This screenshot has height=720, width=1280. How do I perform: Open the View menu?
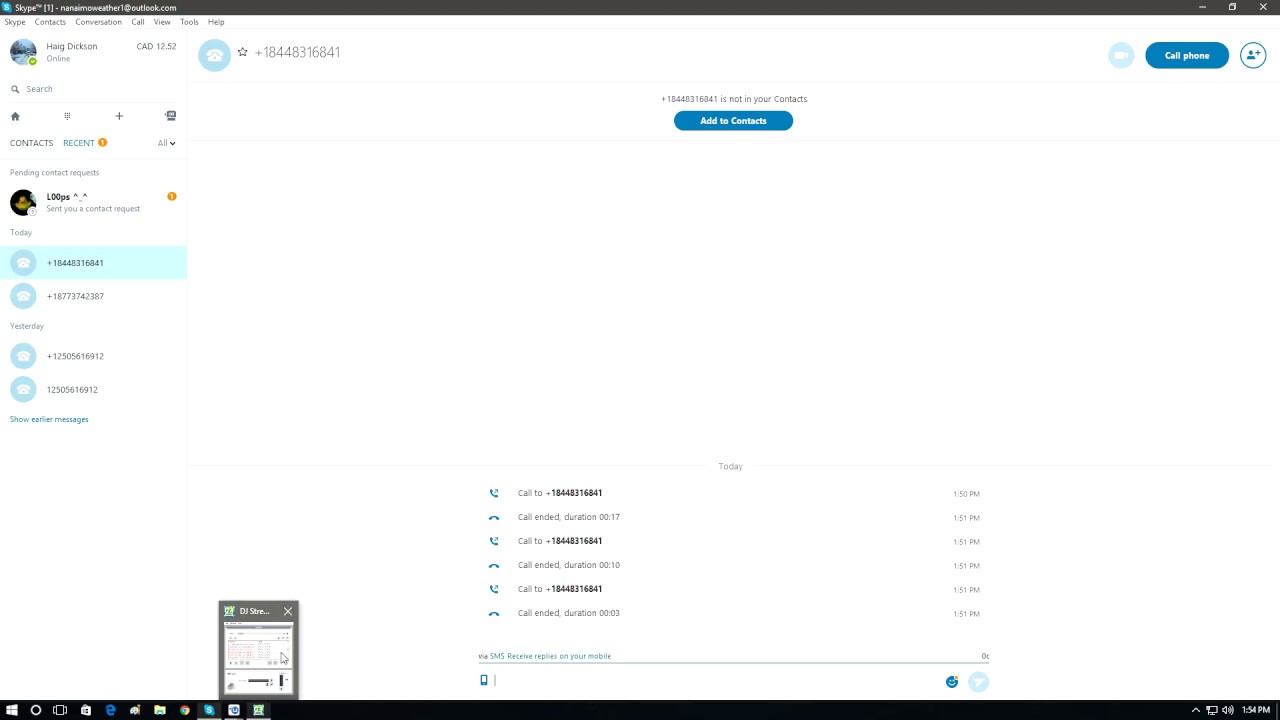[x=162, y=22]
